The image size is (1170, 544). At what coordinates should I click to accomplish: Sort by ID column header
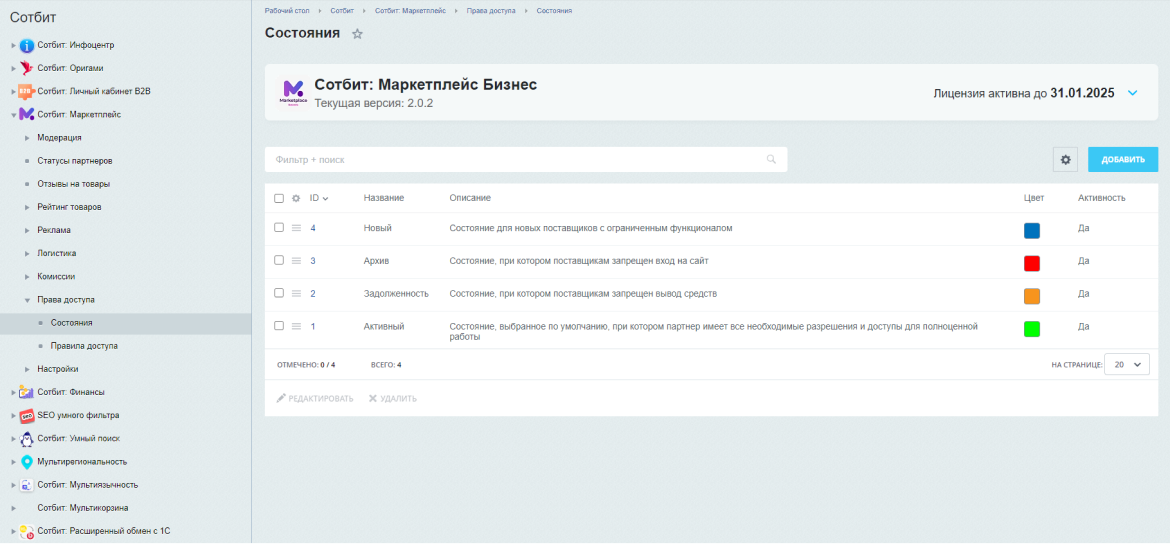[x=319, y=198]
